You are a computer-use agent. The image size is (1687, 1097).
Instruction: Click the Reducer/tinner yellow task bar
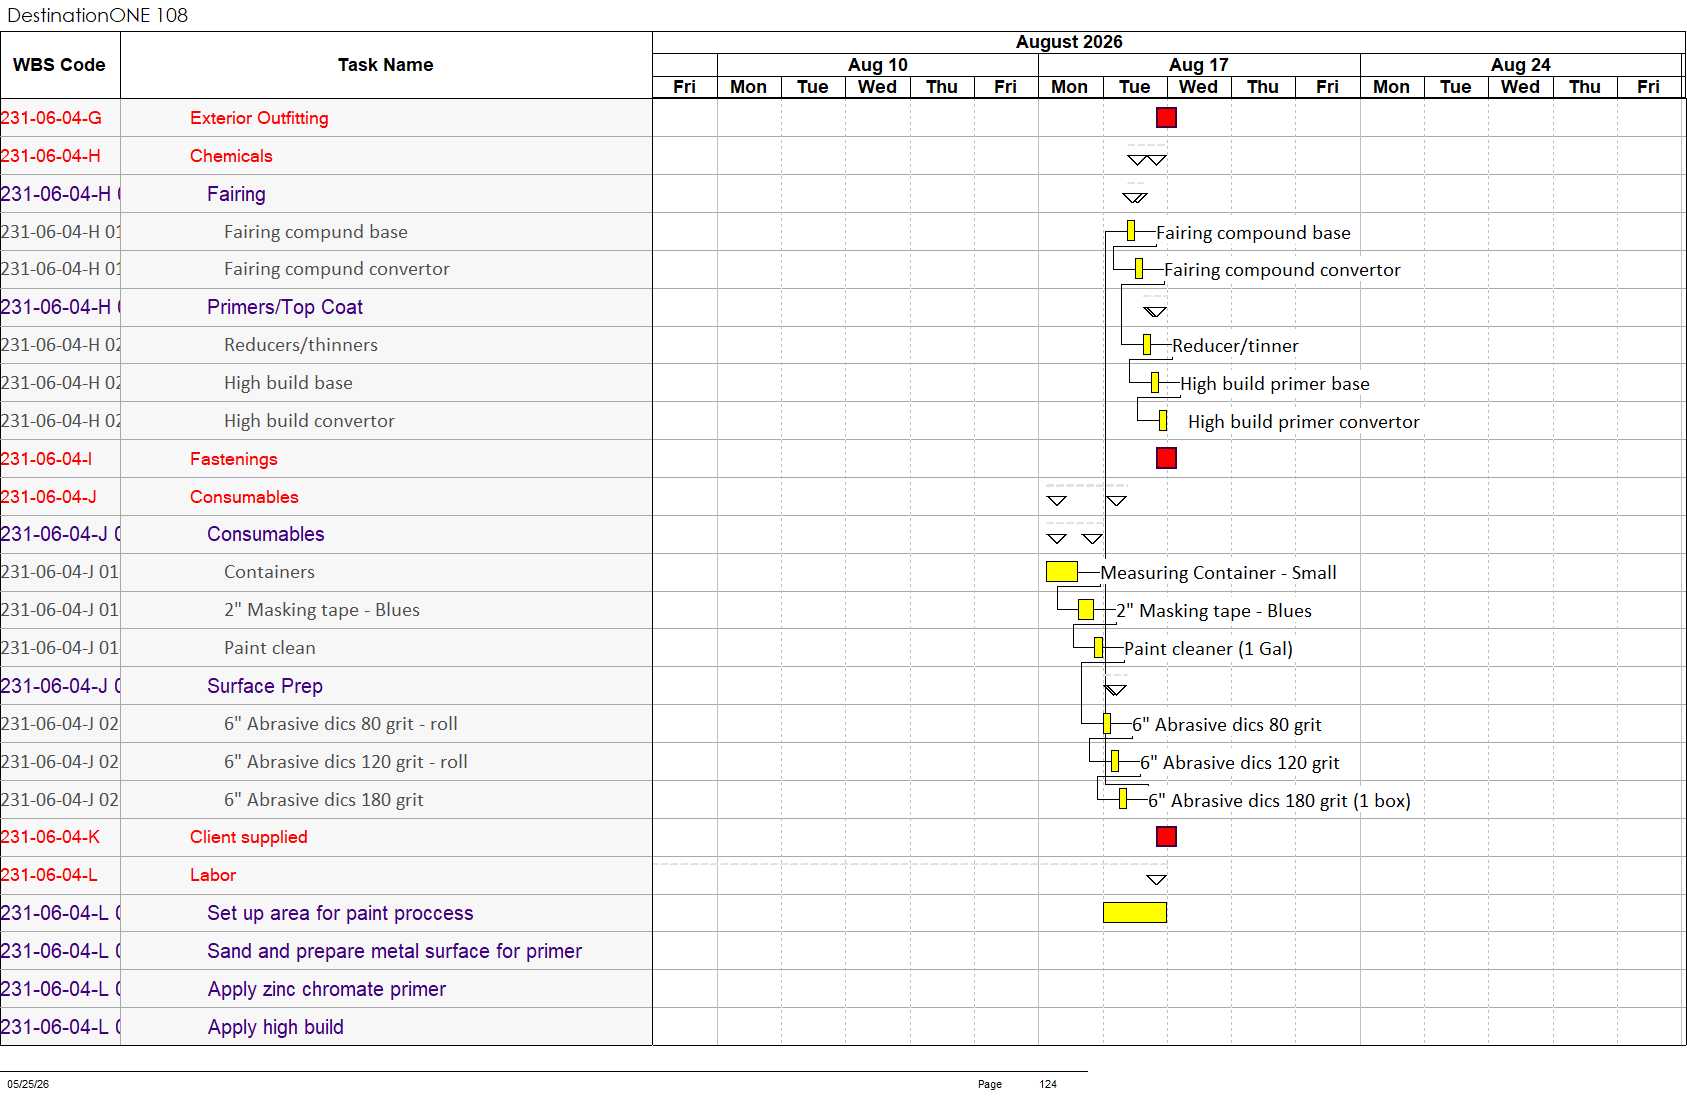point(1147,345)
